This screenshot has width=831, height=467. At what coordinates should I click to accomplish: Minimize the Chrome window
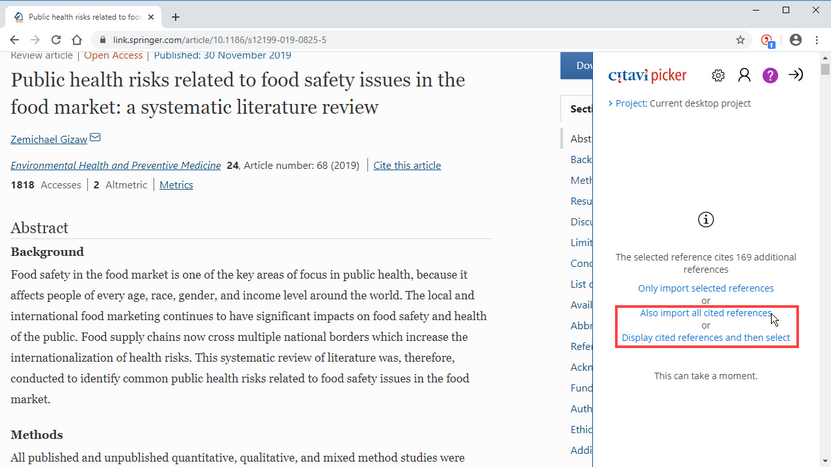(x=756, y=10)
